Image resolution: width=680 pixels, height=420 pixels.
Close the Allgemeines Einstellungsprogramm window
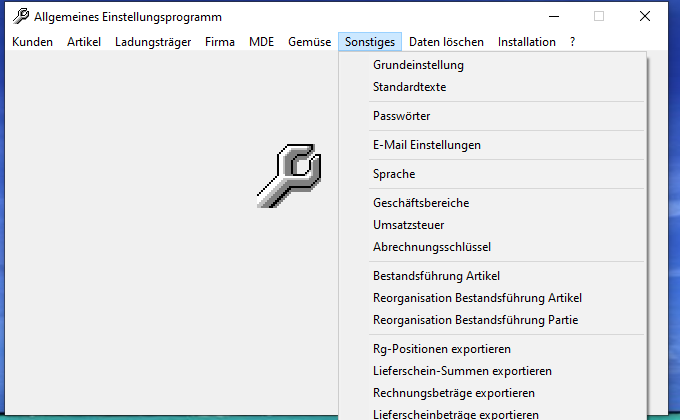[645, 16]
